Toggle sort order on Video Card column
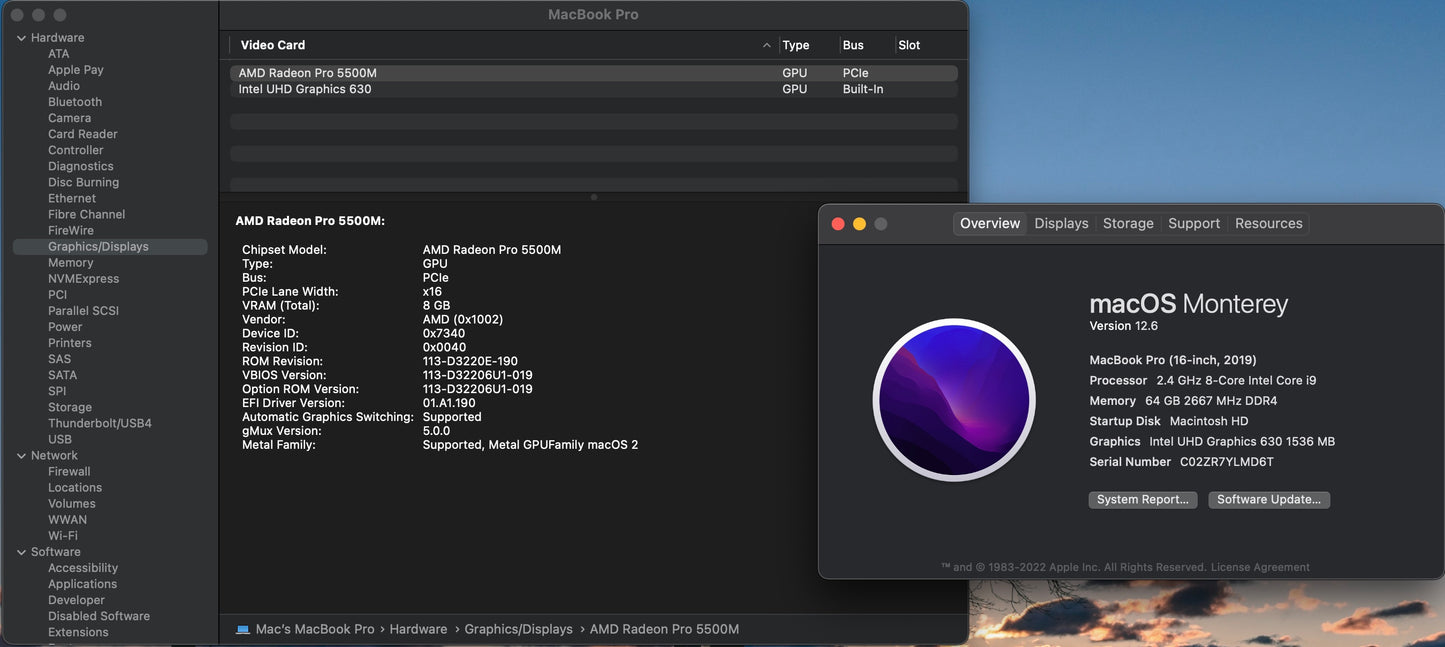Screen dimensions: 1445x647 270,45
